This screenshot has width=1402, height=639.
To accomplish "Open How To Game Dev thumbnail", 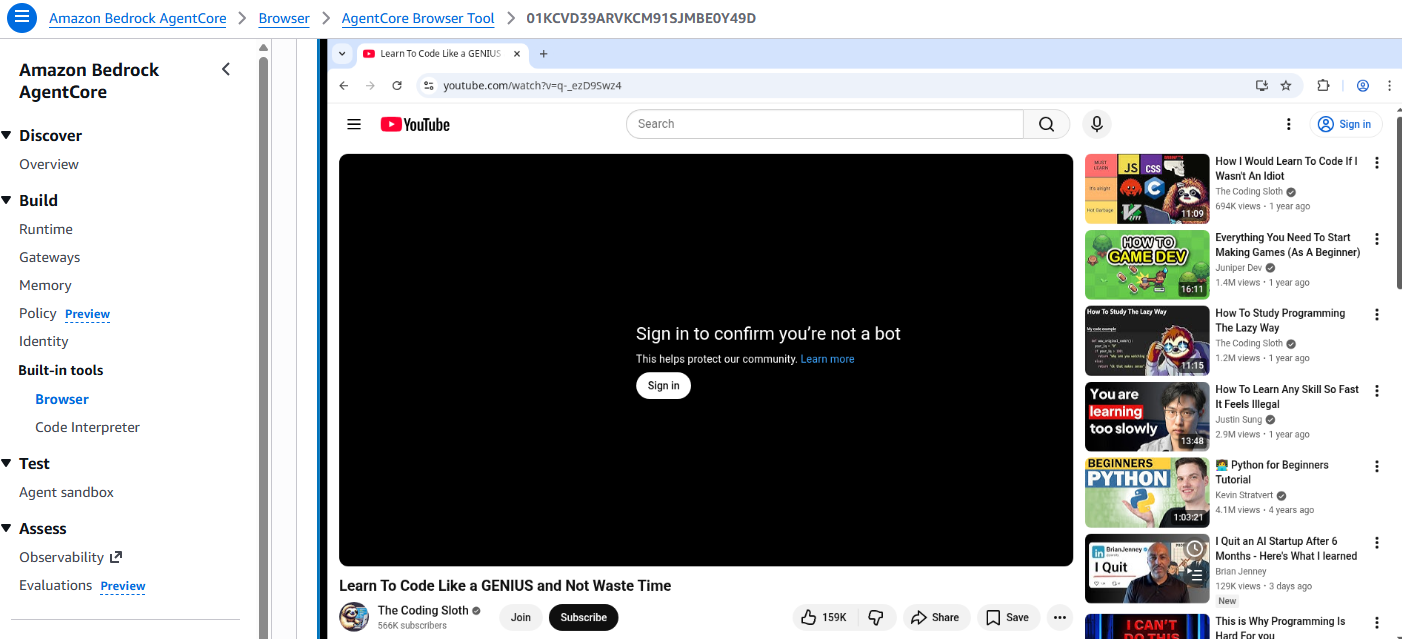I will coord(1147,265).
